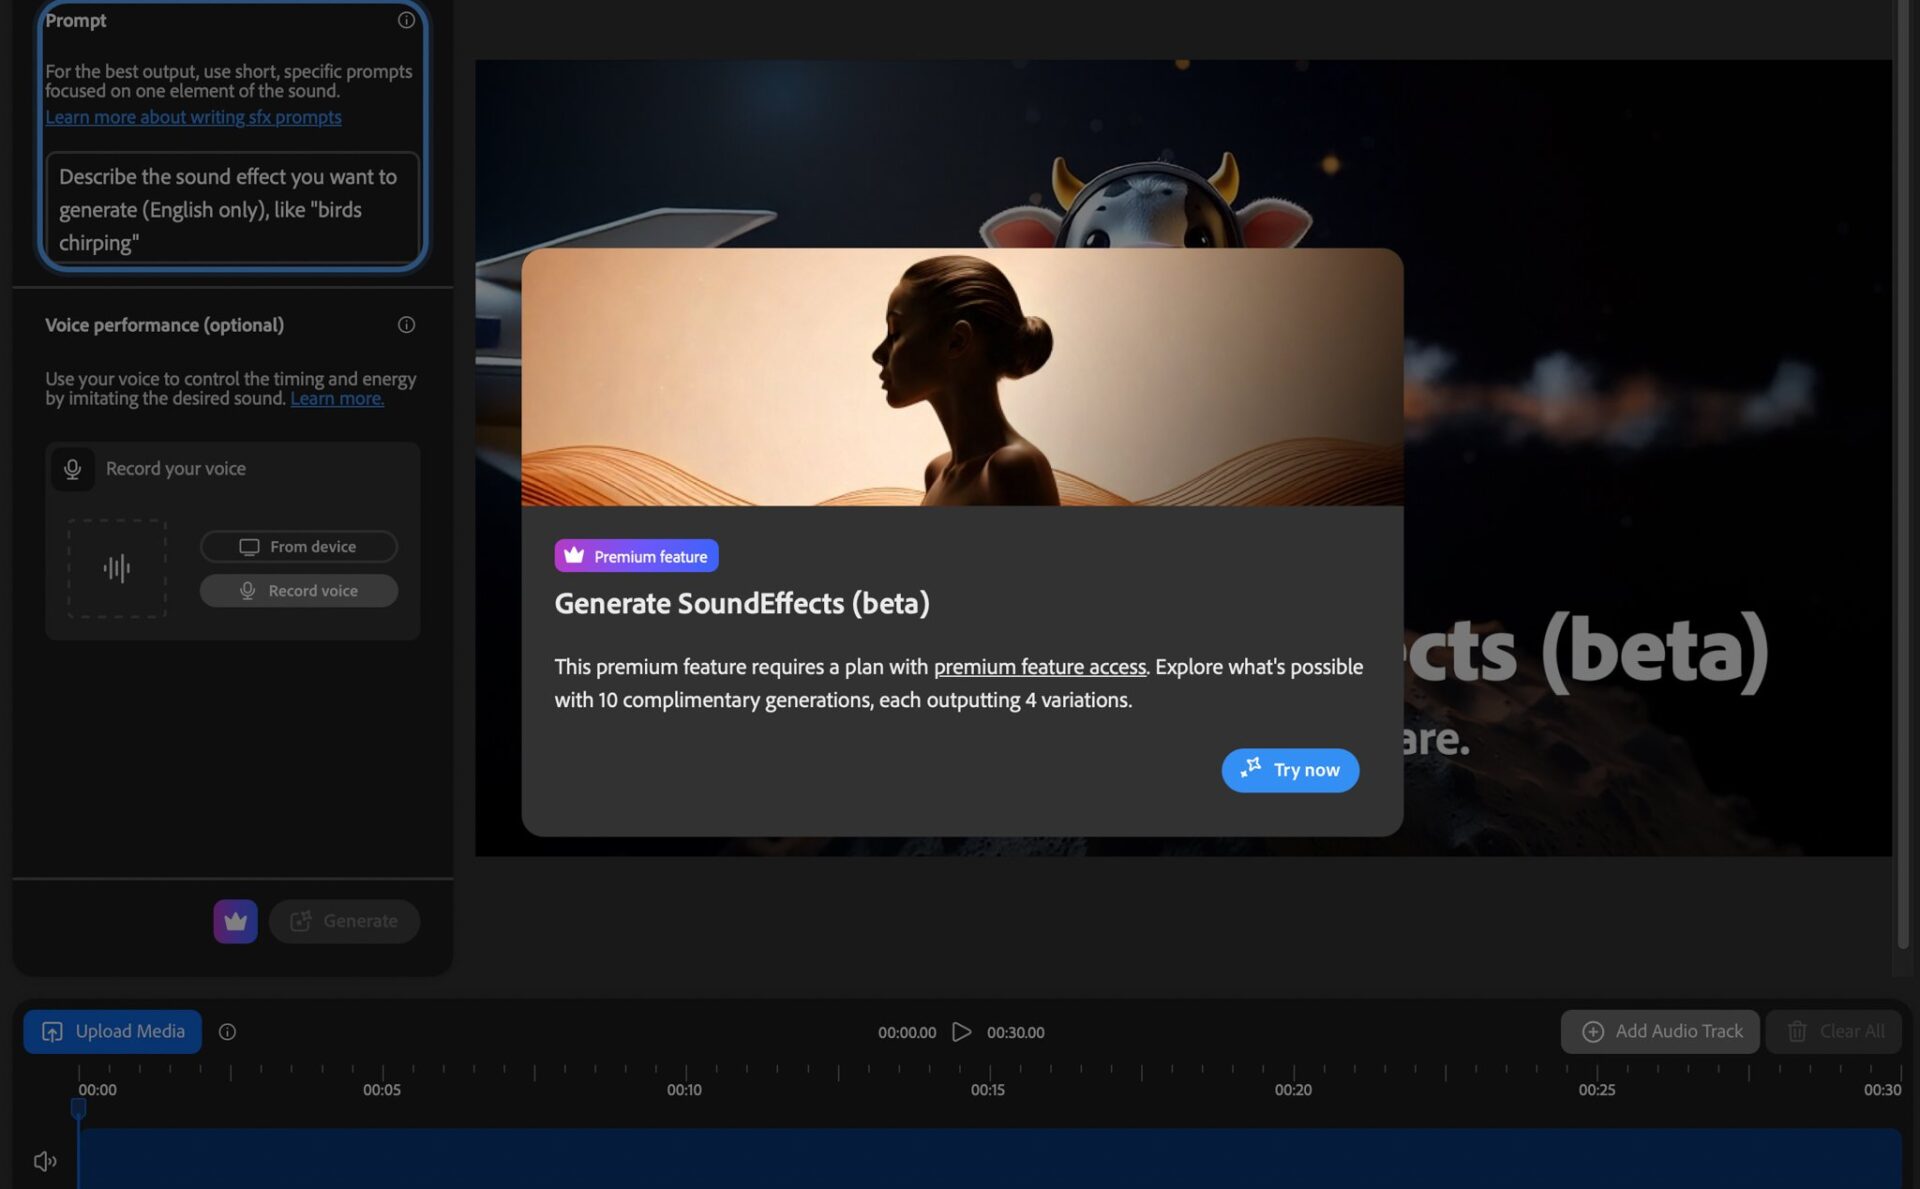Click info icon next to Upload Media
The image size is (1920, 1189).
coord(227,1032)
